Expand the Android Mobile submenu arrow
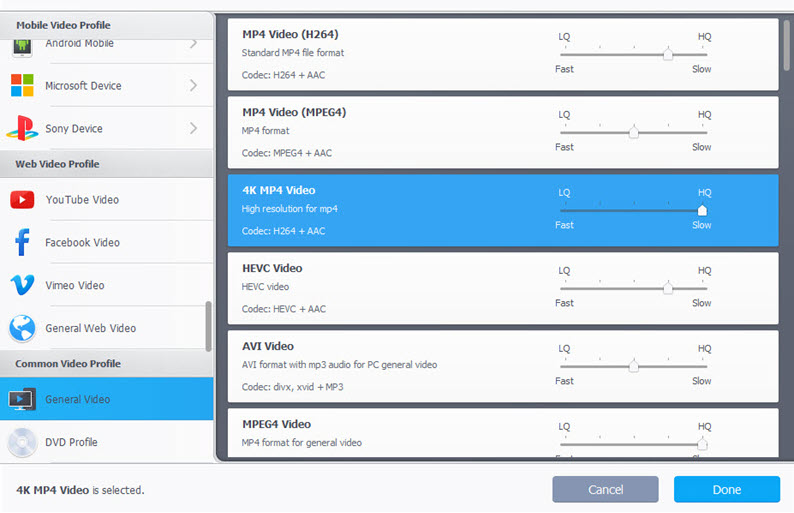Viewport: 794px width, 513px height. point(193,43)
